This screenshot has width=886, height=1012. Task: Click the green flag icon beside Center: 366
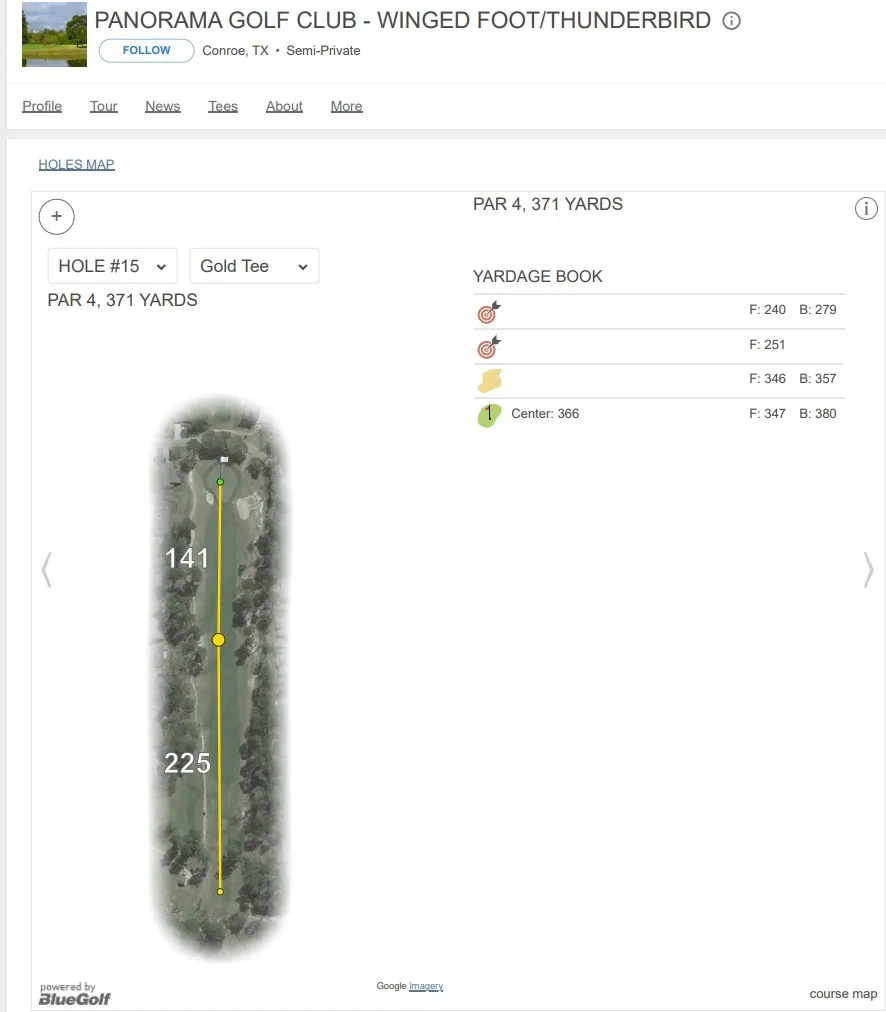pyautogui.click(x=488, y=415)
